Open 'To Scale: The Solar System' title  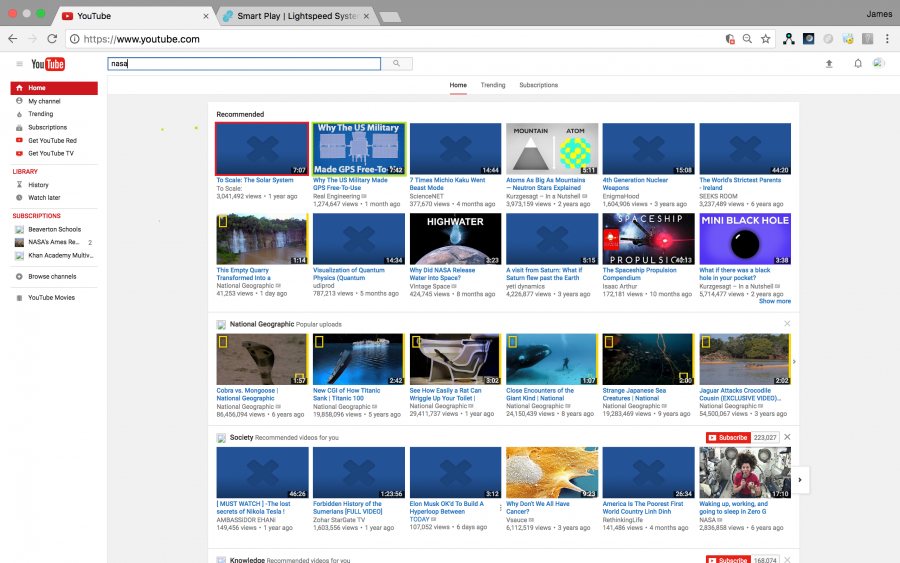coord(255,180)
